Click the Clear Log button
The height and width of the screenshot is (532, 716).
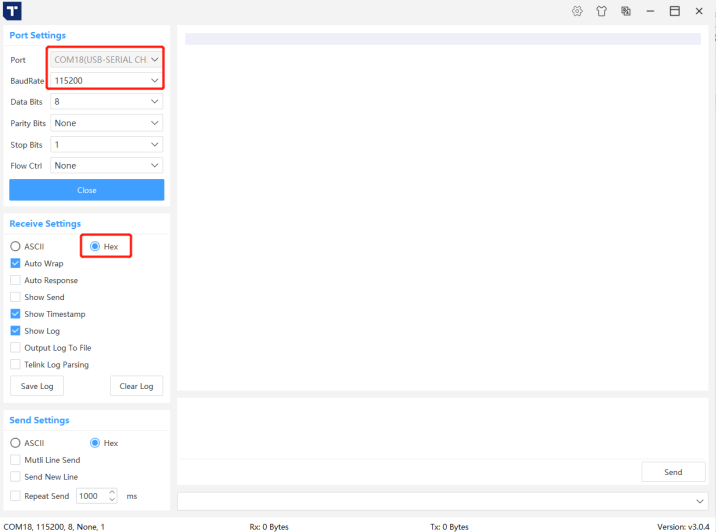(x=136, y=386)
